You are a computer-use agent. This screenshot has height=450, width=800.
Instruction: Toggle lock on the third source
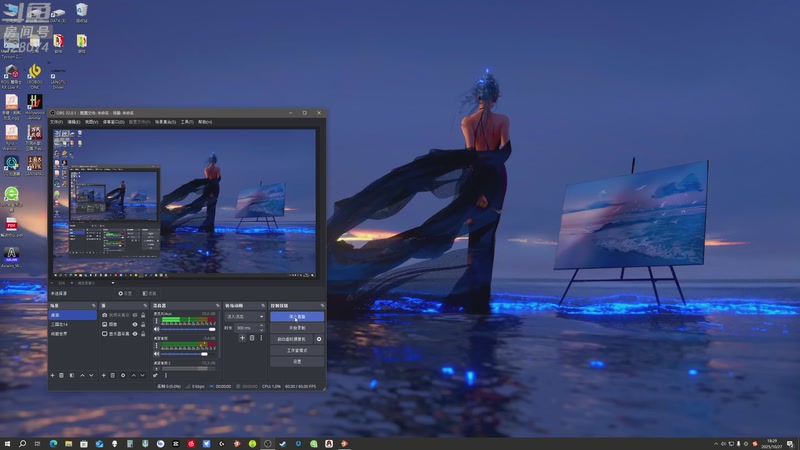143,334
